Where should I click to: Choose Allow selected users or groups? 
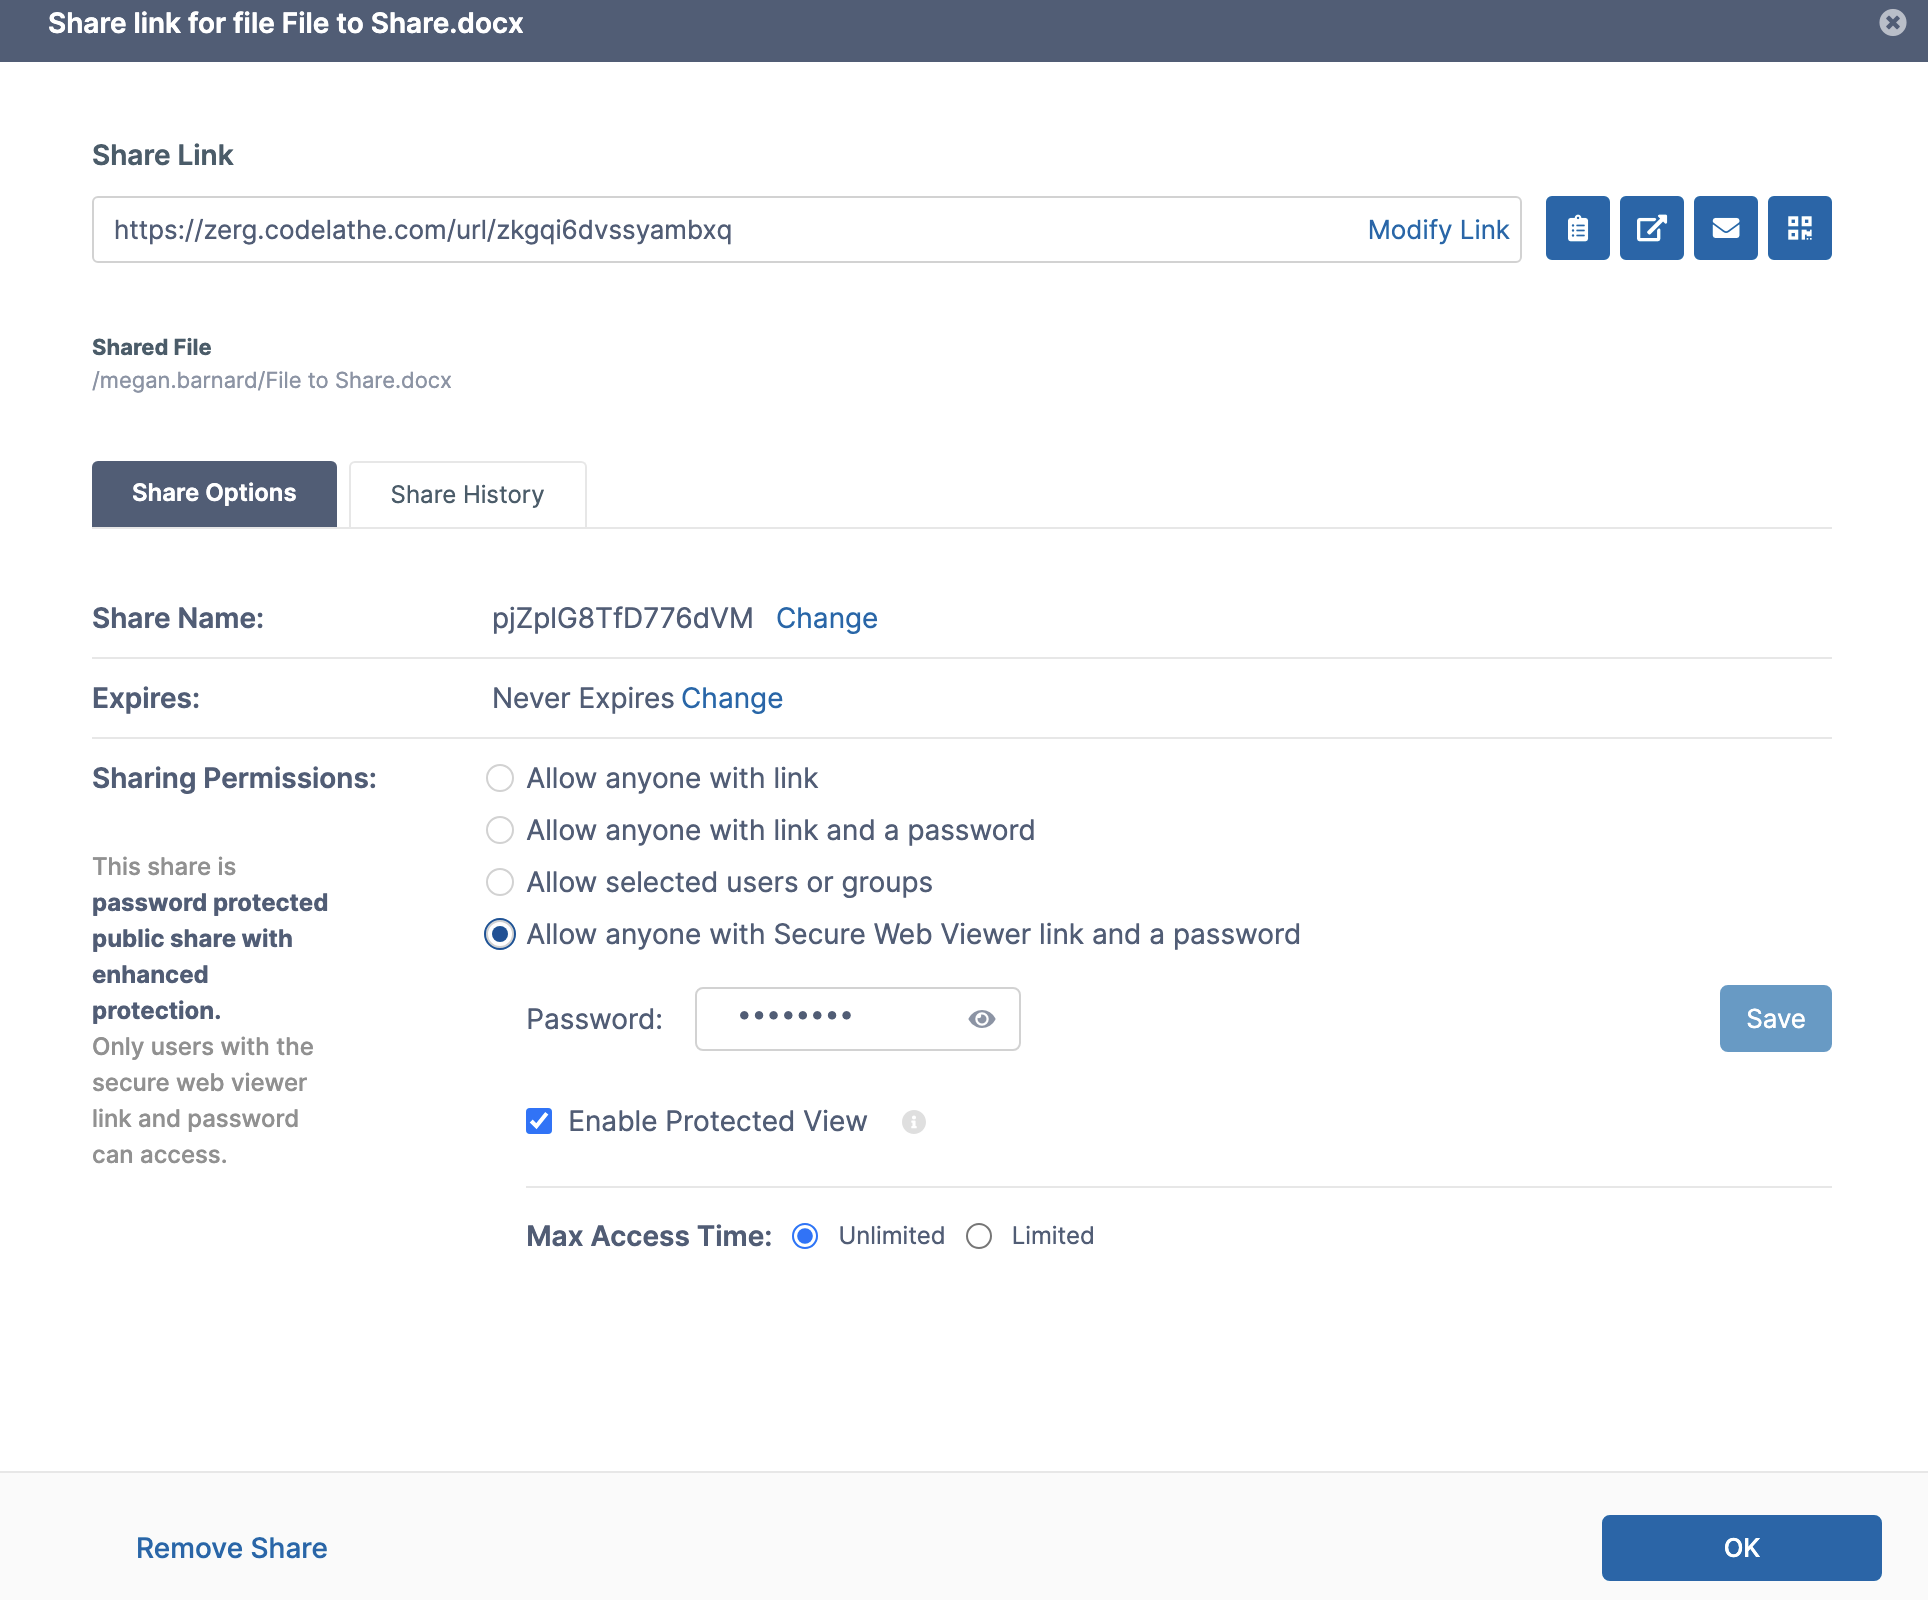coord(500,882)
